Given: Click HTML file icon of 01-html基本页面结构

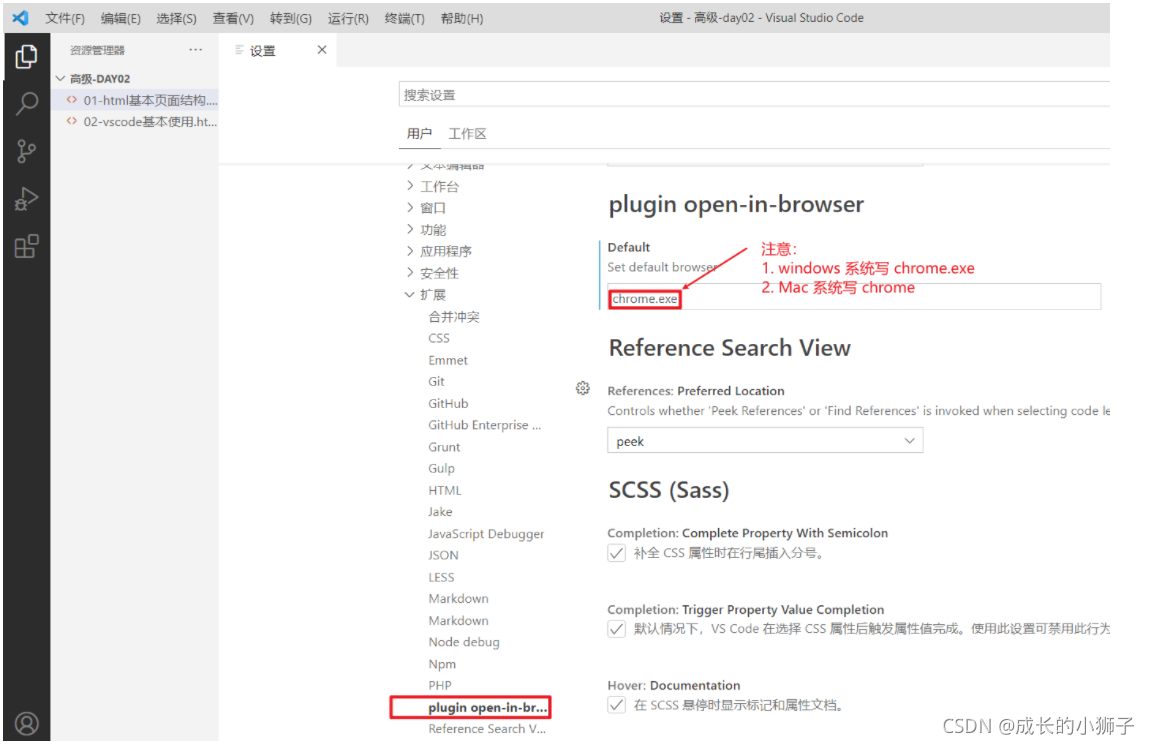Looking at the screenshot, I should pos(72,100).
